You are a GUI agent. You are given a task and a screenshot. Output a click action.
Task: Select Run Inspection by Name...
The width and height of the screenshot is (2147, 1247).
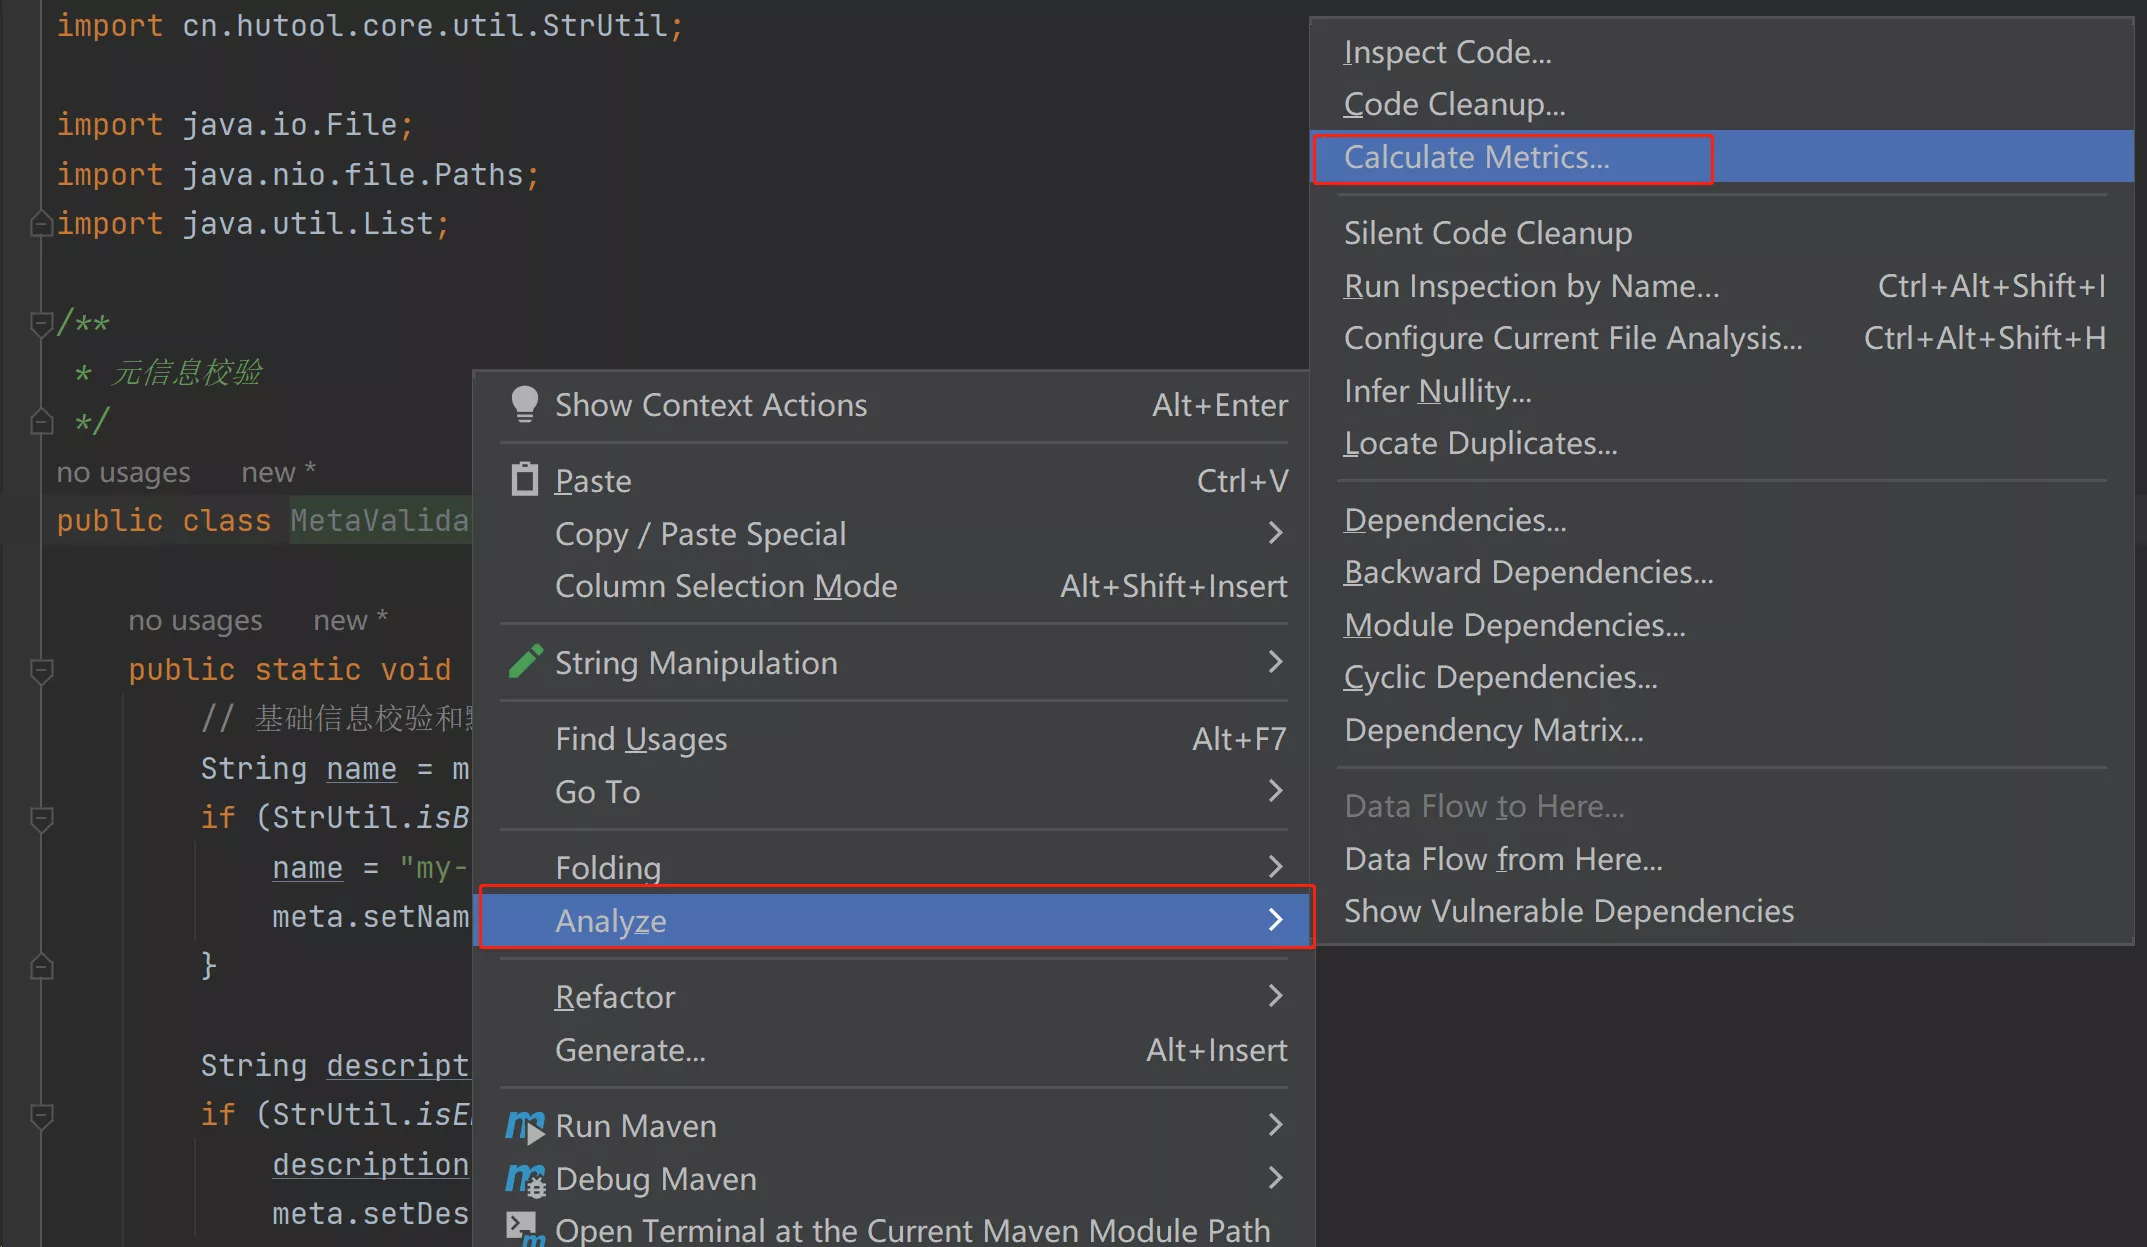tap(1722, 286)
